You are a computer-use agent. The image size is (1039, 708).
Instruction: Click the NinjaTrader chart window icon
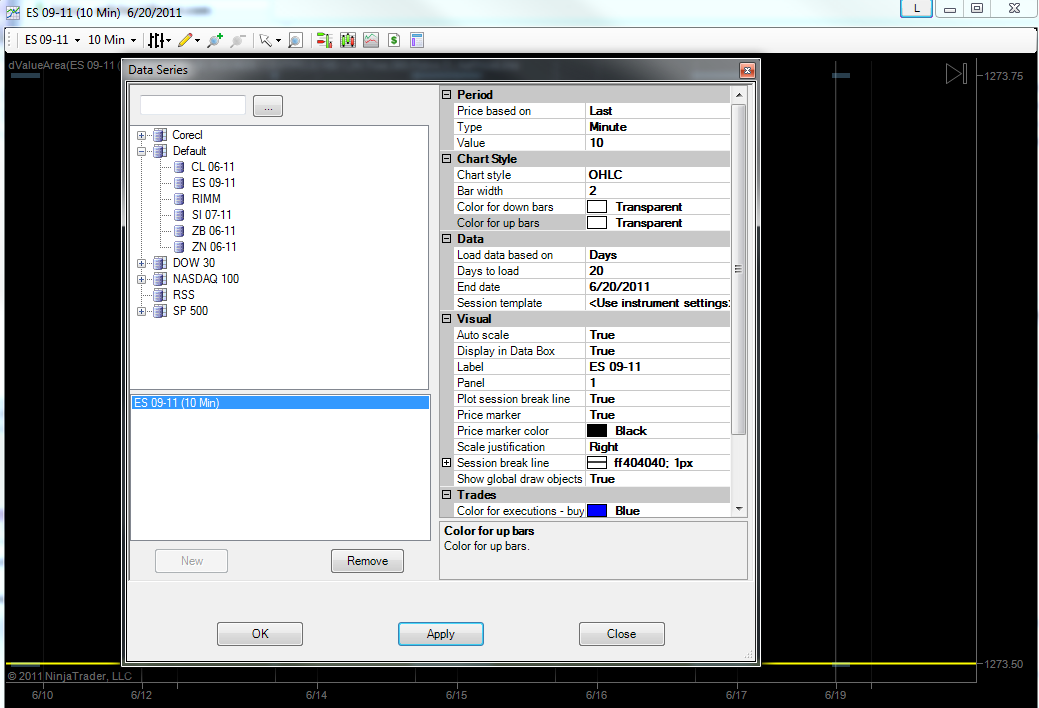tap(13, 12)
